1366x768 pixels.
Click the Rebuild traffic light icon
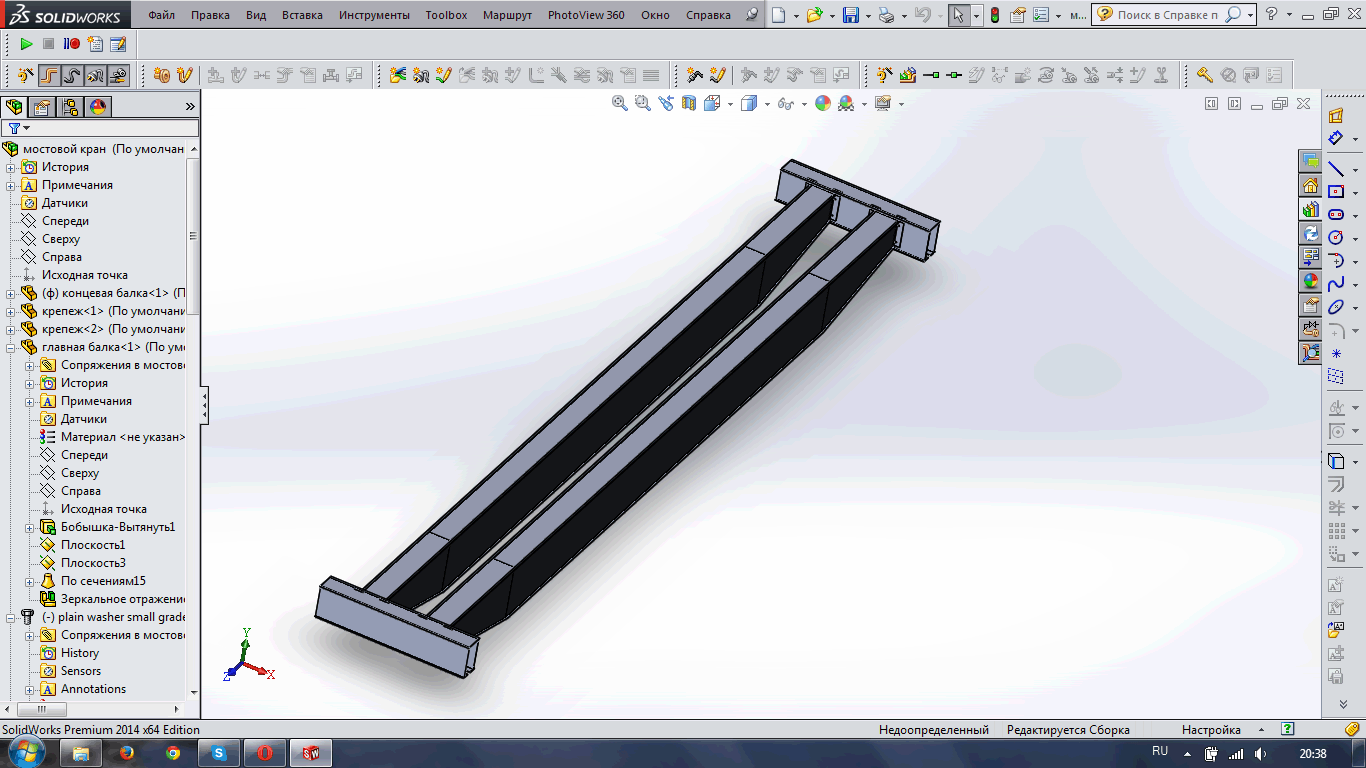pyautogui.click(x=995, y=15)
